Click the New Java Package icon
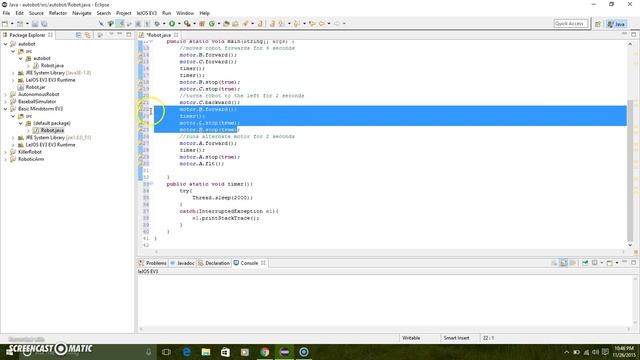This screenshot has height=360, width=640. (x=202, y=24)
